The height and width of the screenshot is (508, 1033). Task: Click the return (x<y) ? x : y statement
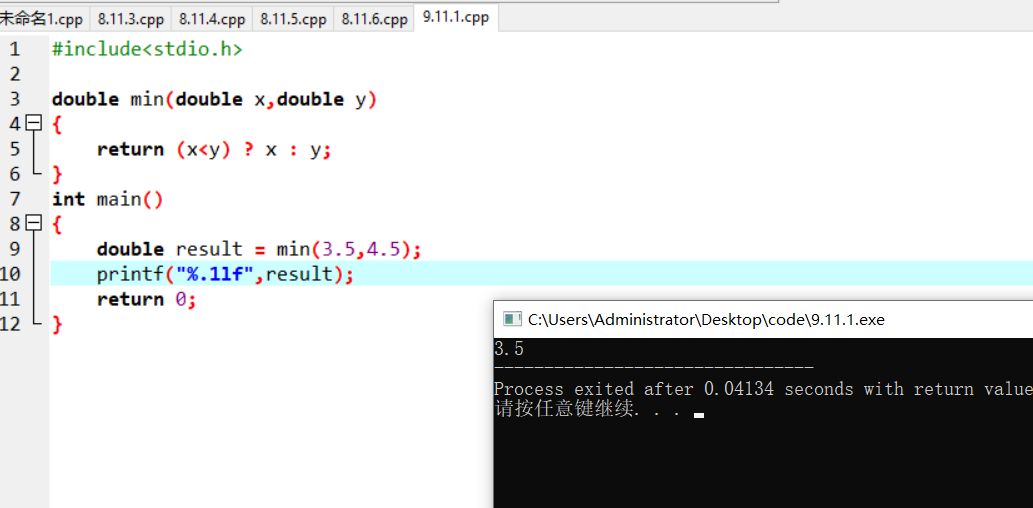tap(214, 150)
